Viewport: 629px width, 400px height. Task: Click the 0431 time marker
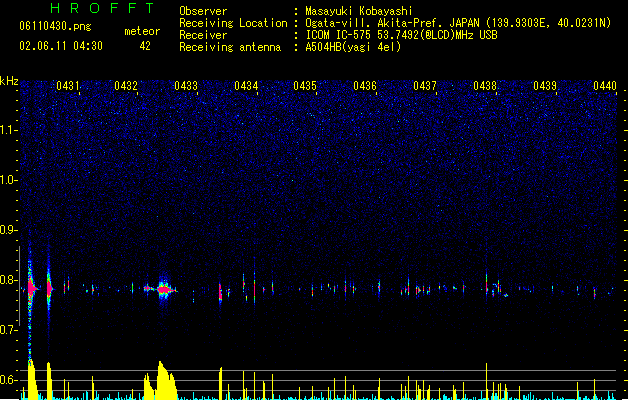pyautogui.click(x=67, y=85)
